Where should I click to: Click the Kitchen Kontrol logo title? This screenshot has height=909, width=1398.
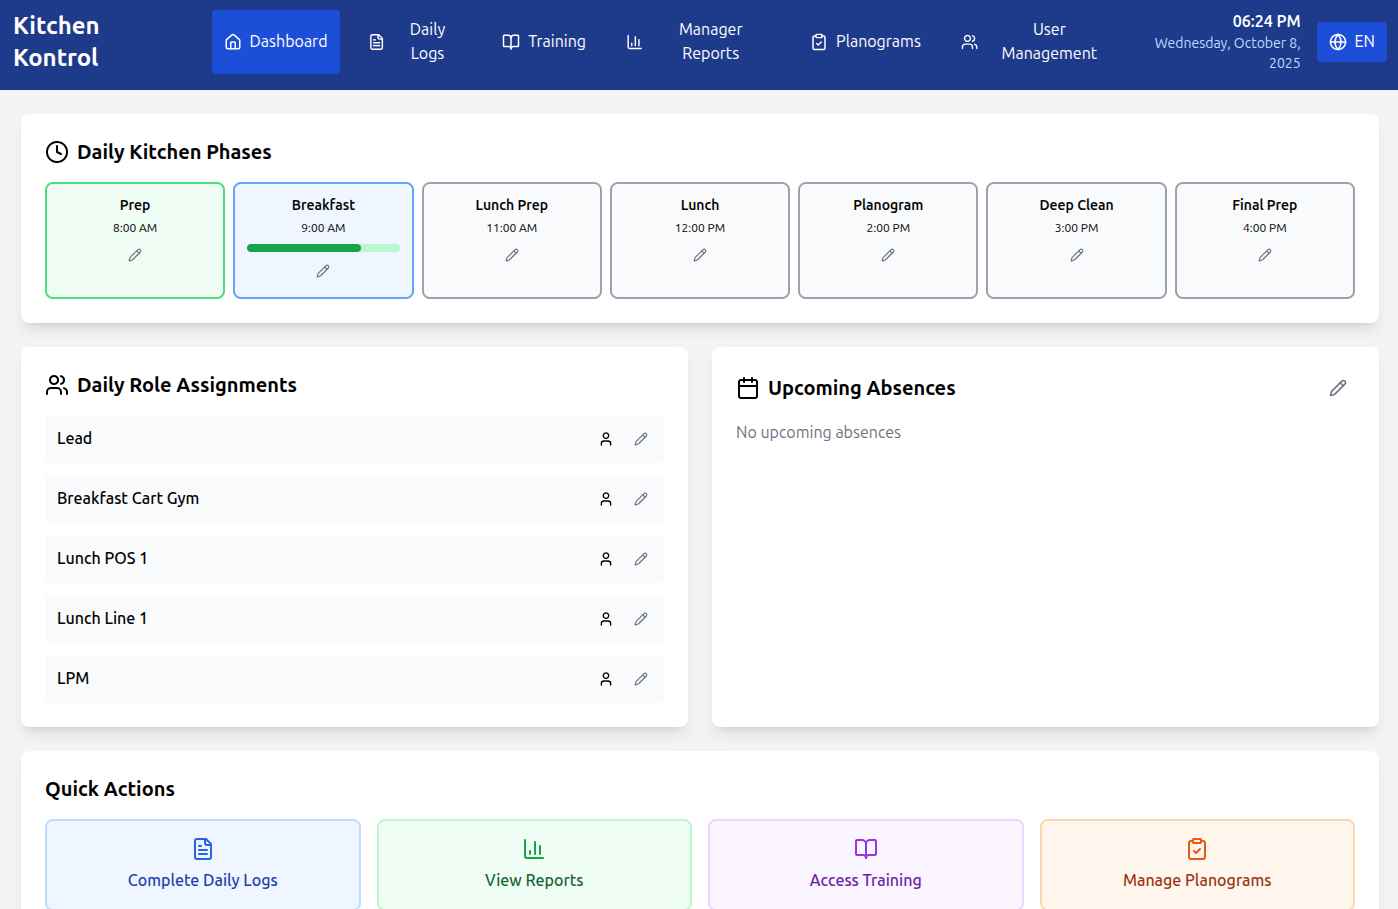(x=56, y=42)
